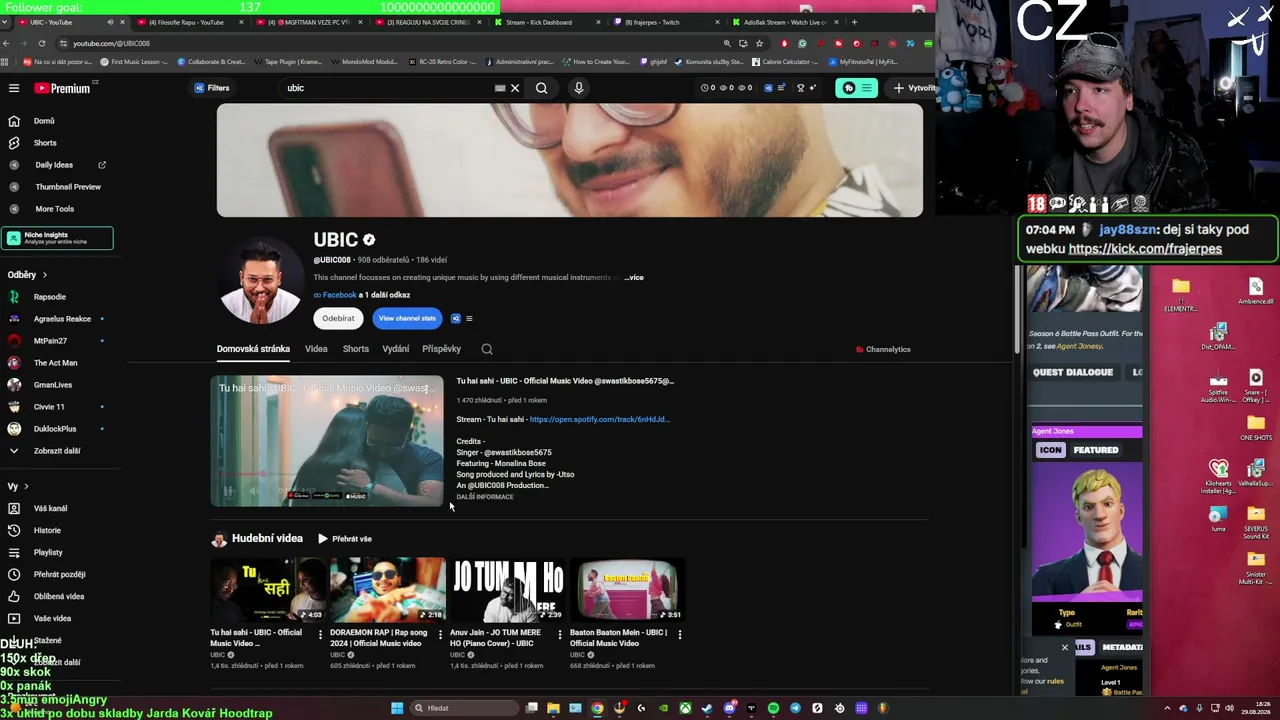Switch to the Stream - Kick Dashboard tab

(544, 22)
